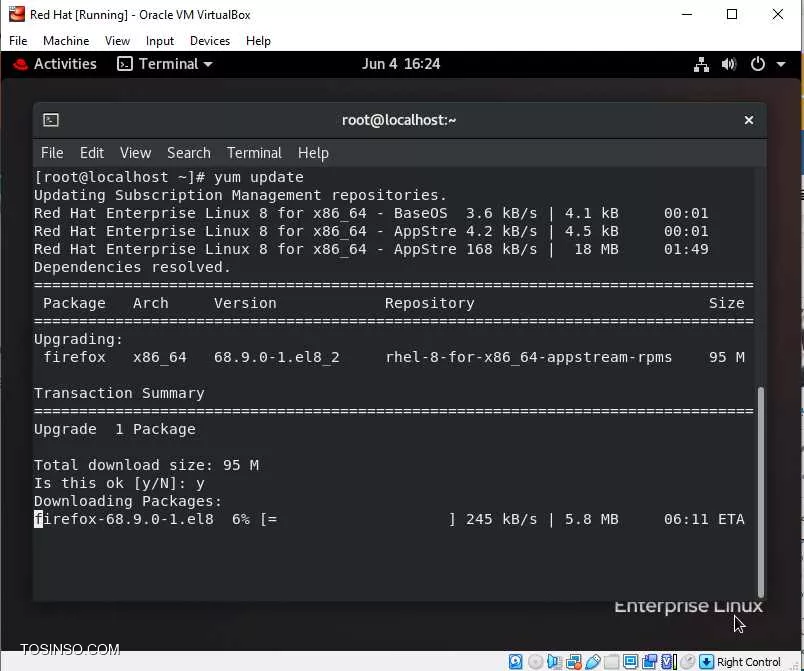The image size is (804, 671).
Task: Click the GNOME network connection icon
Action: click(701, 64)
